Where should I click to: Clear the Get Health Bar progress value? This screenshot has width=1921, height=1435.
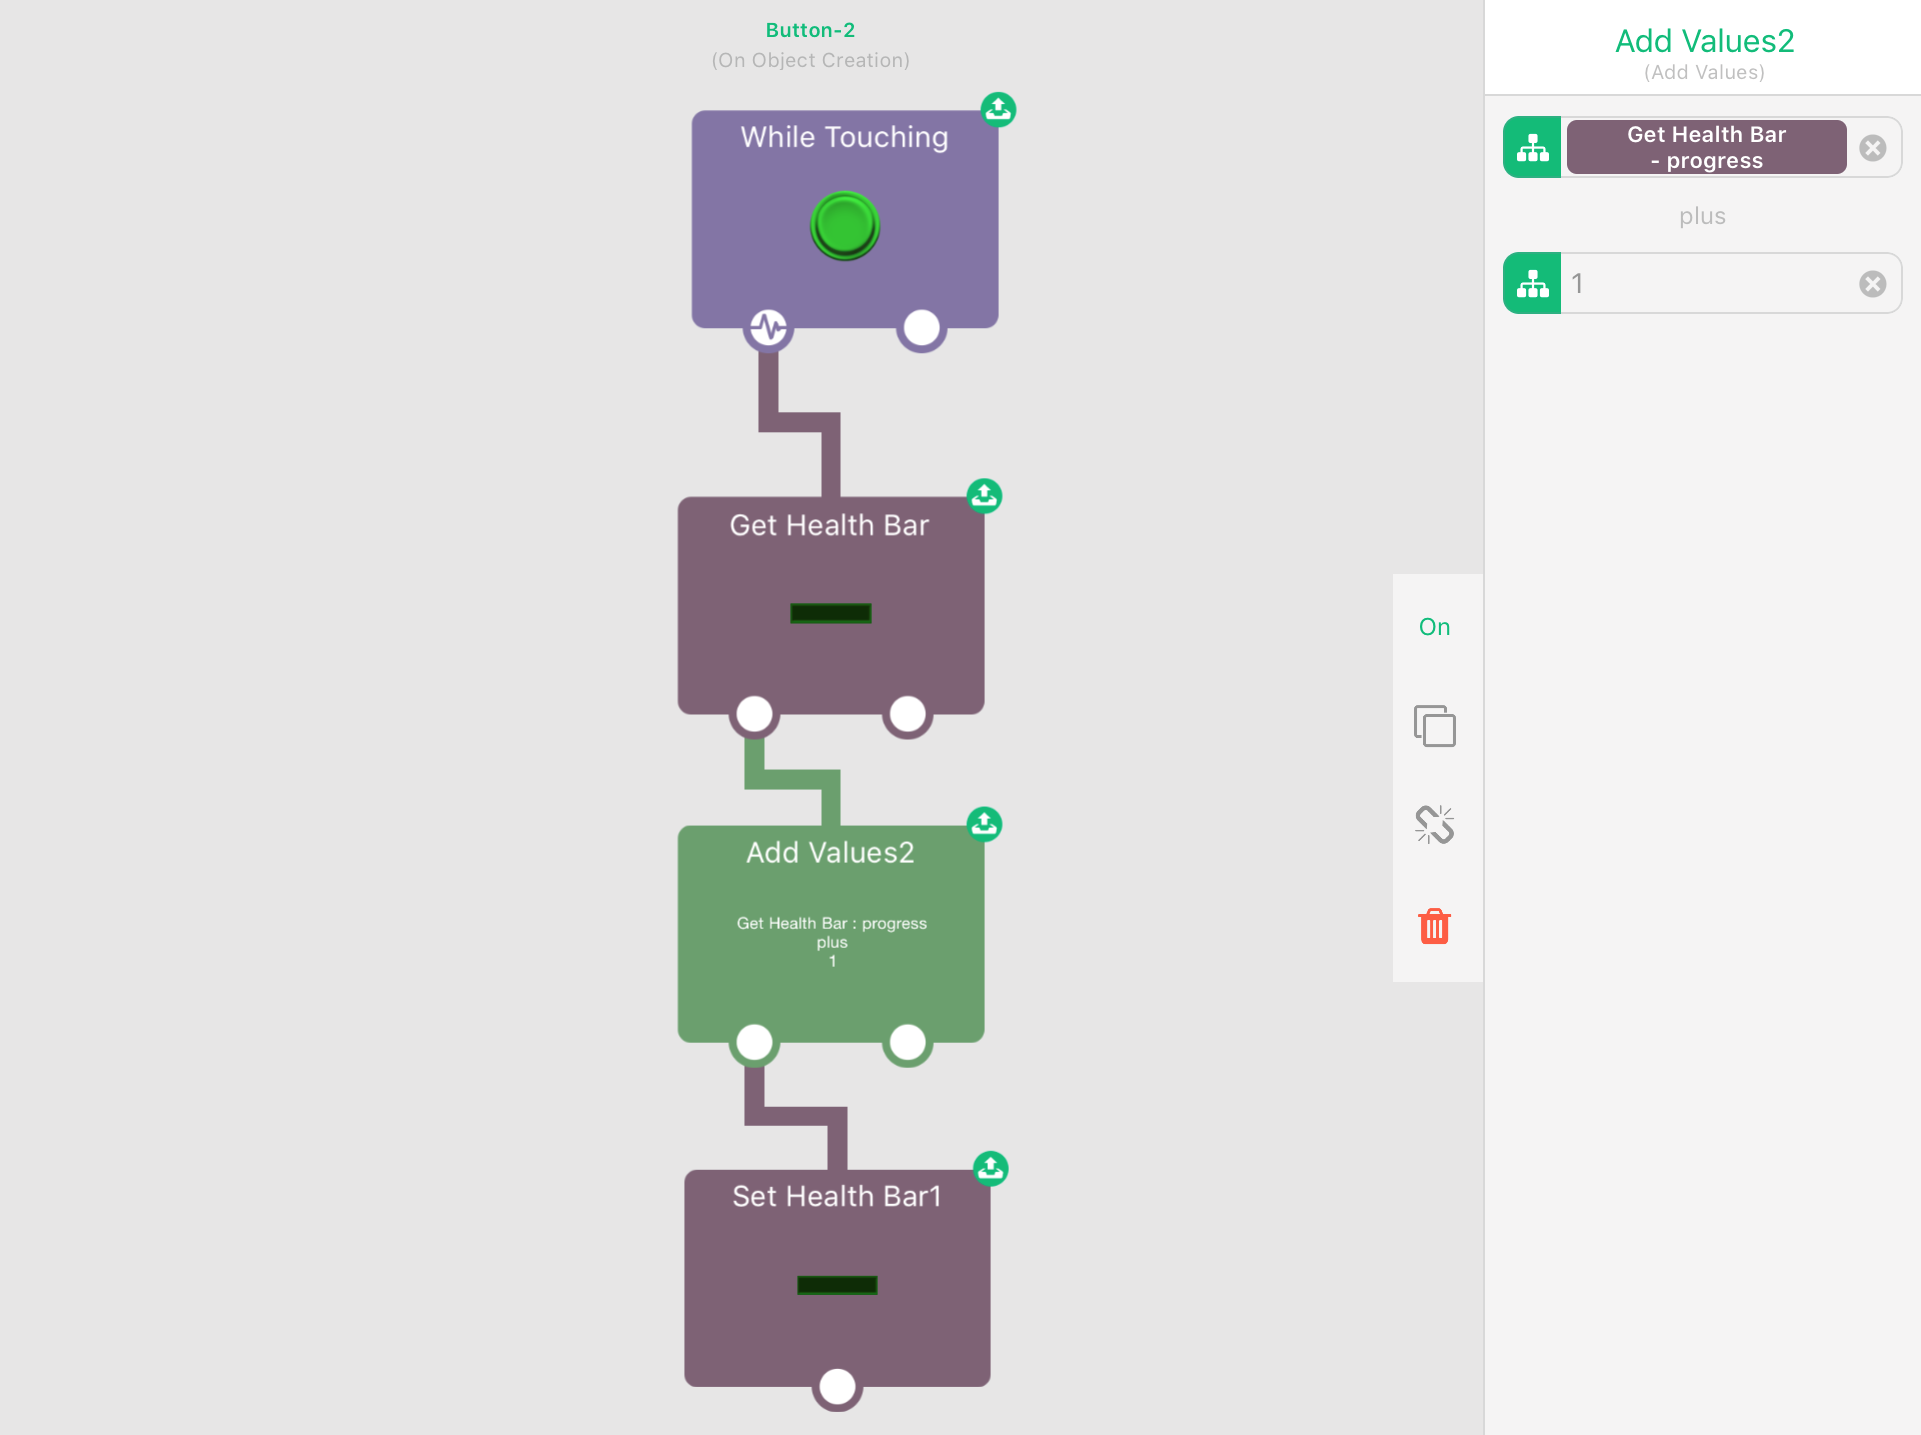pos(1873,148)
